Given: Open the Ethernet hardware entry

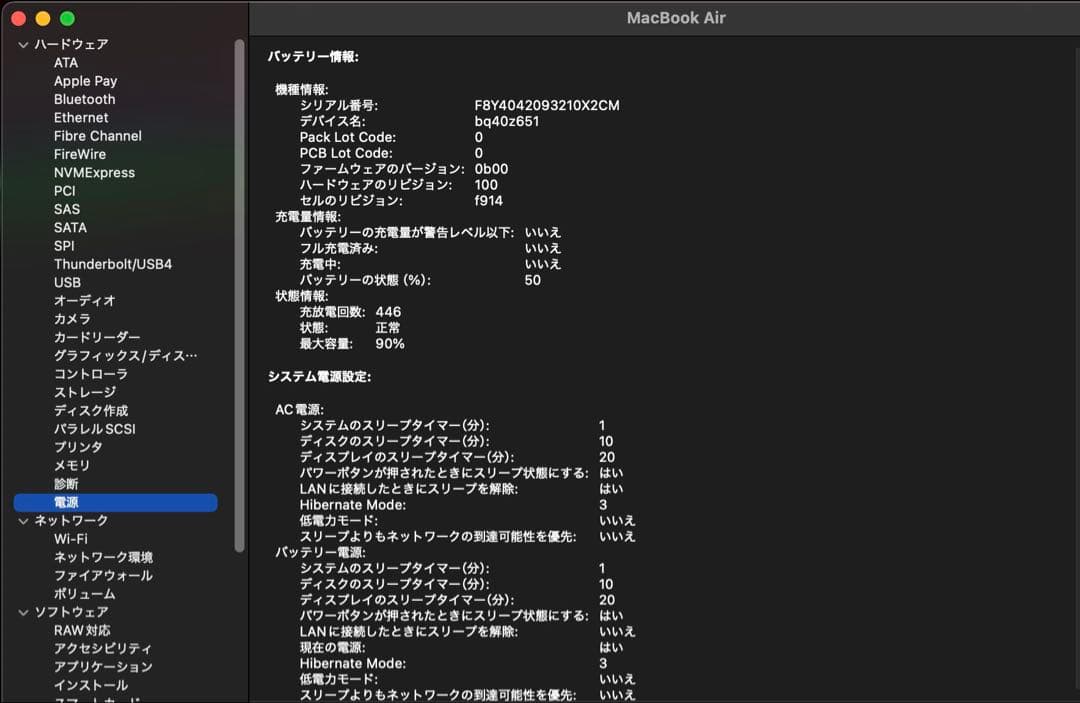Looking at the screenshot, I should 80,117.
